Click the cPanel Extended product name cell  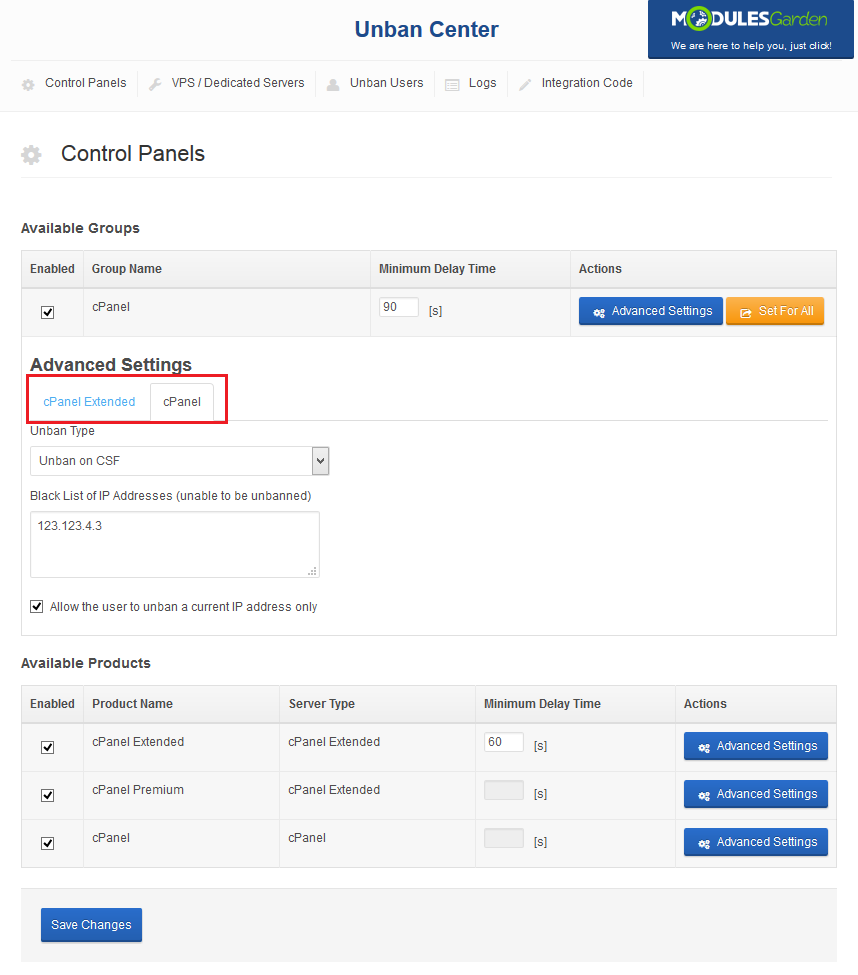[138, 742]
